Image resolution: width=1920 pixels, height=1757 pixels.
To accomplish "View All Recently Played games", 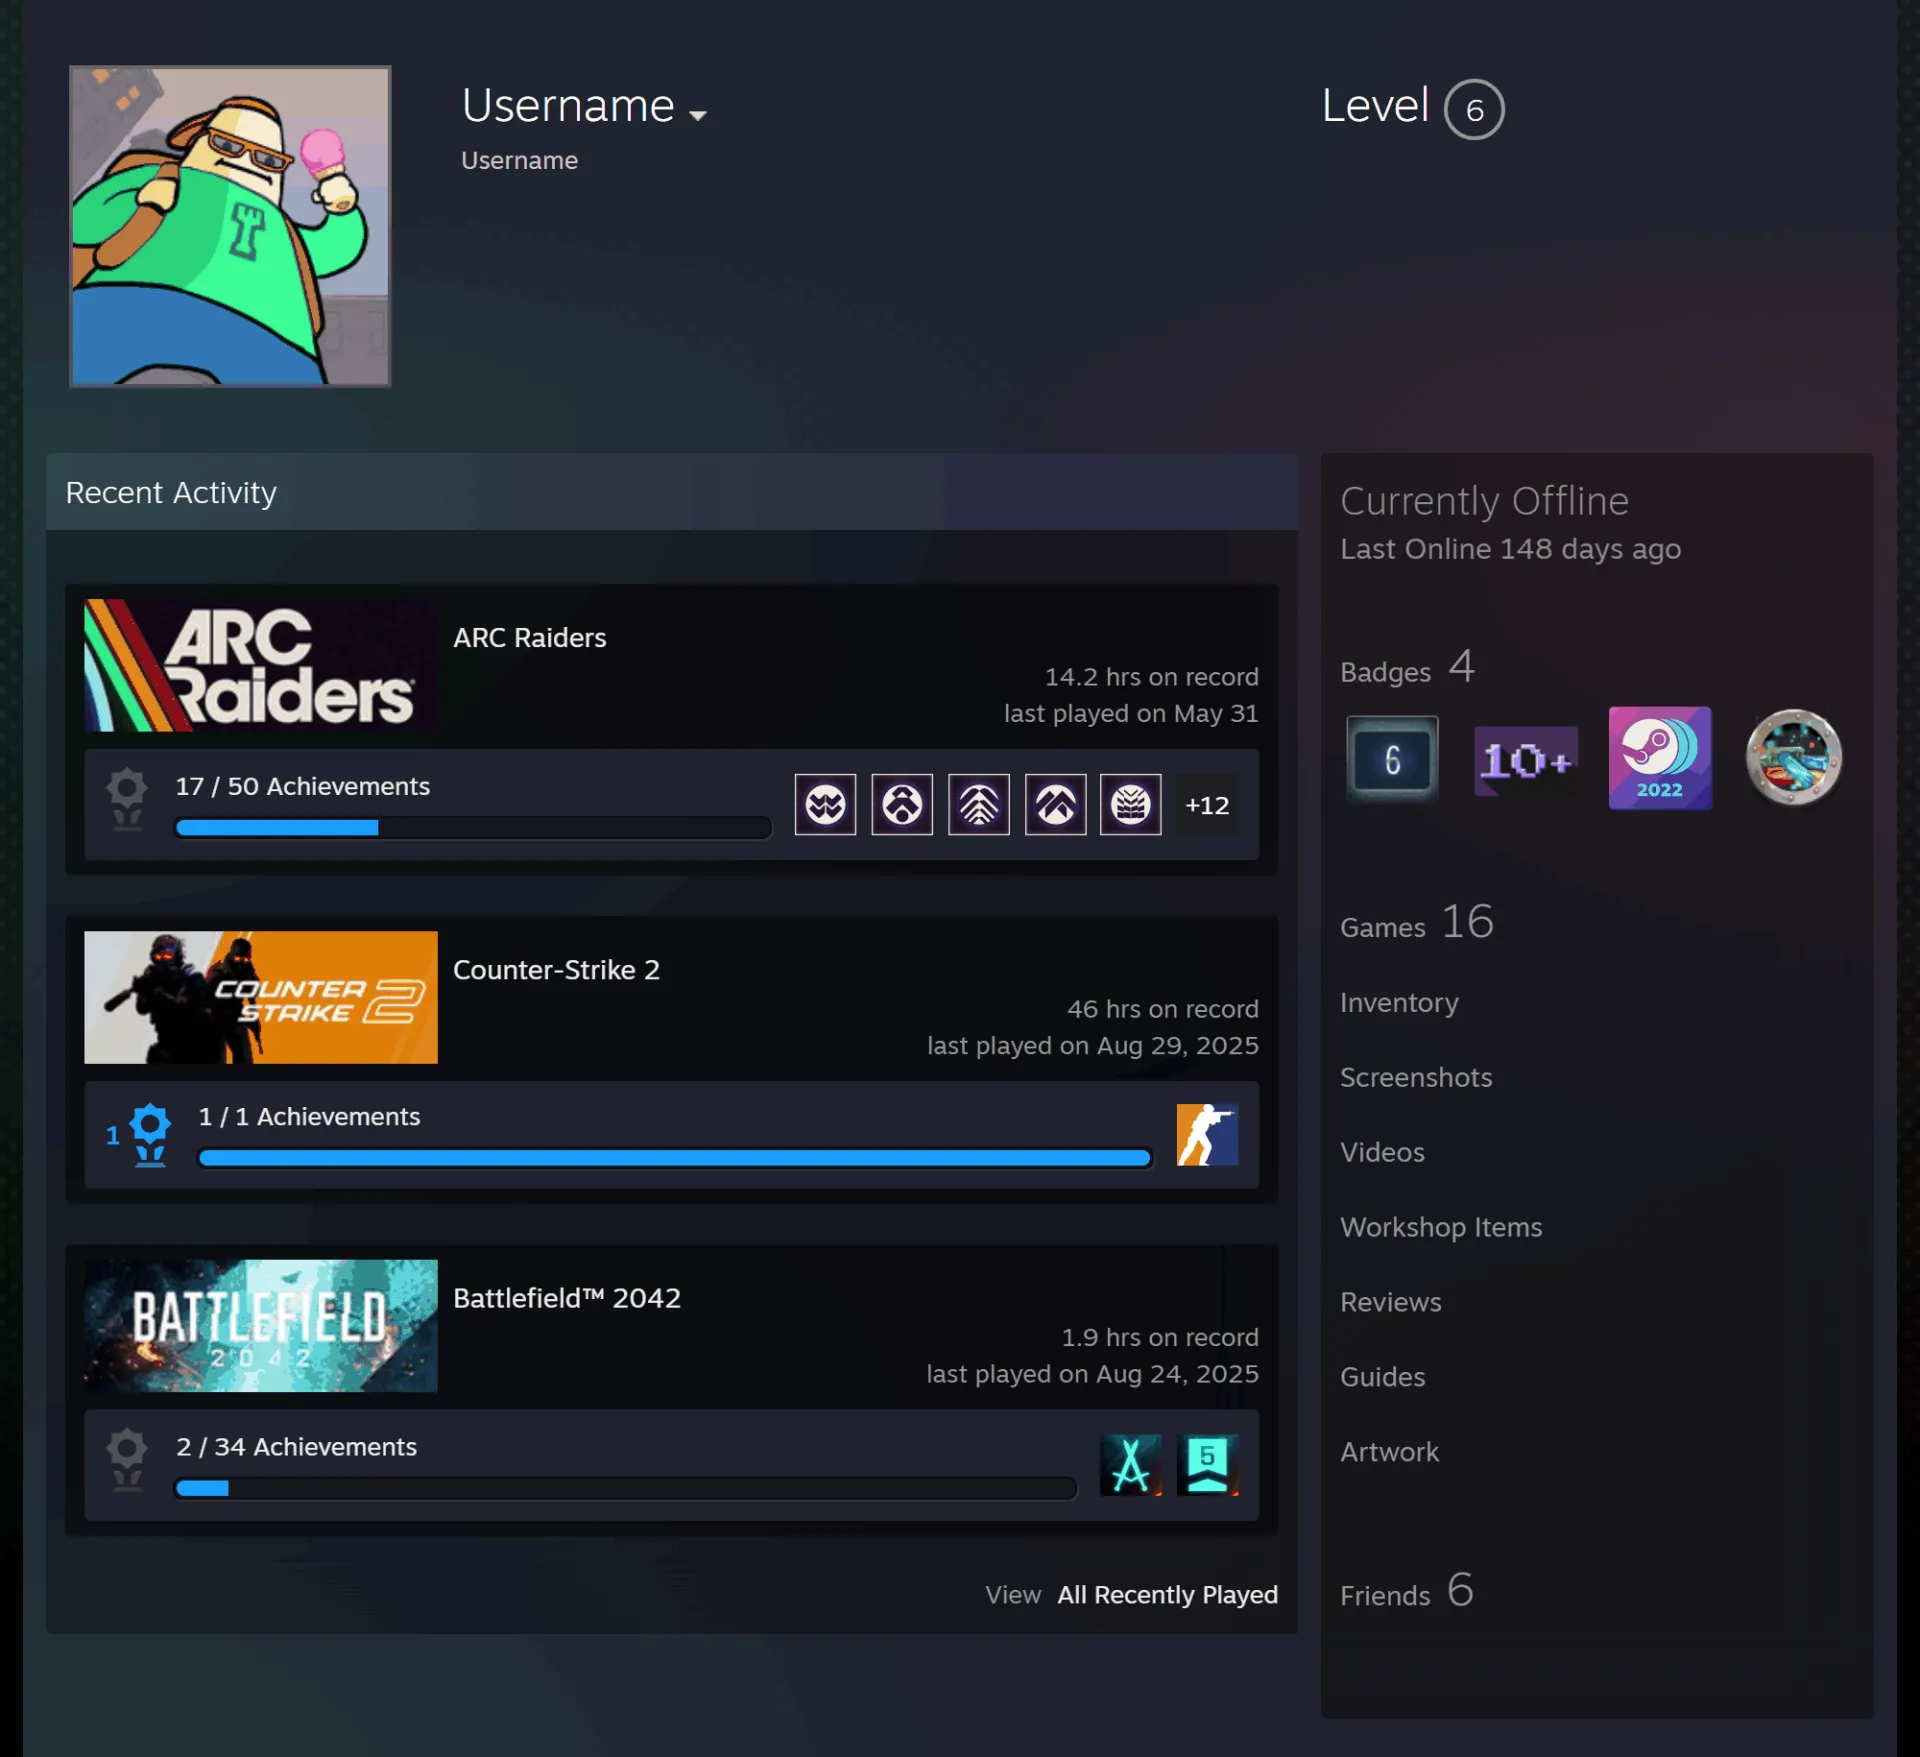I will pyautogui.click(x=1167, y=1594).
